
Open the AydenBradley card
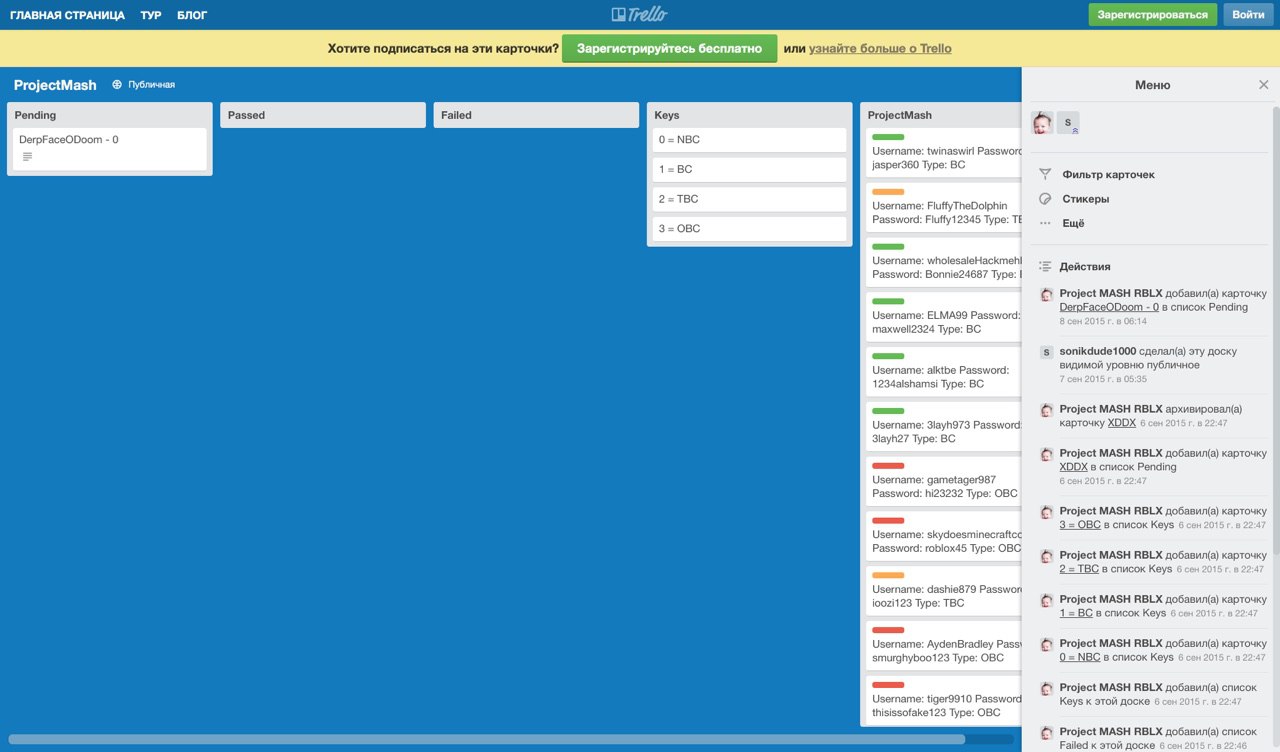click(x=943, y=645)
